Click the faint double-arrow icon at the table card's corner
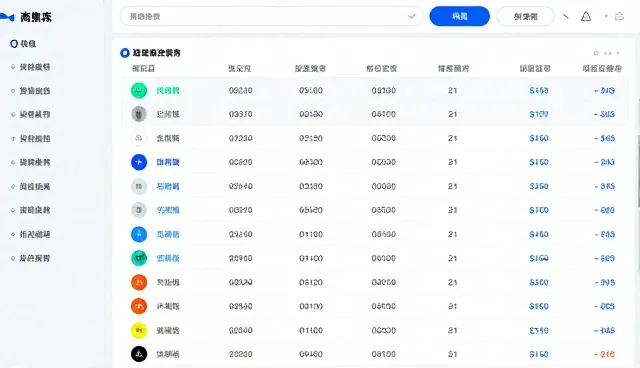 608,53
